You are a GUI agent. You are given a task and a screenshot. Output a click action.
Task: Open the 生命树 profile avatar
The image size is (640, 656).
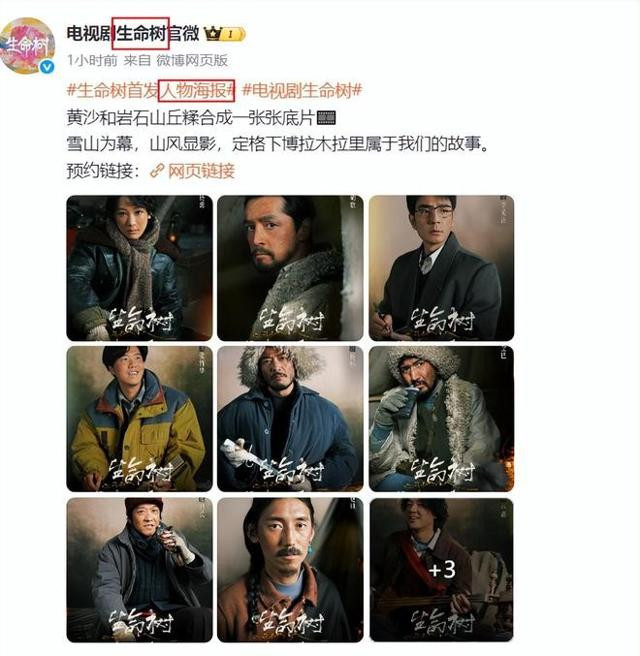[x=27, y=46]
